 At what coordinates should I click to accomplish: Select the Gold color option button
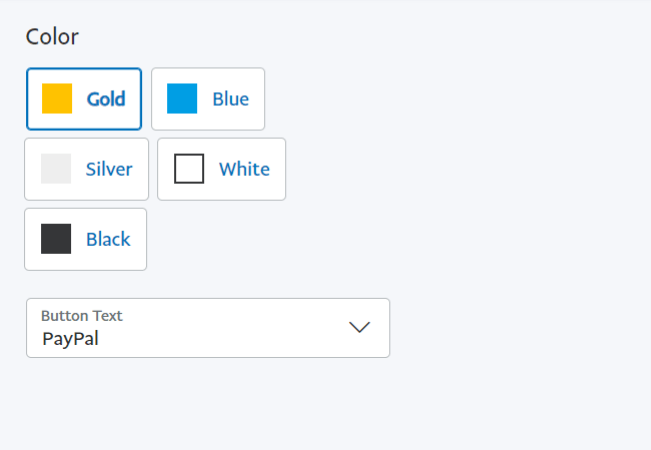[x=84, y=99]
